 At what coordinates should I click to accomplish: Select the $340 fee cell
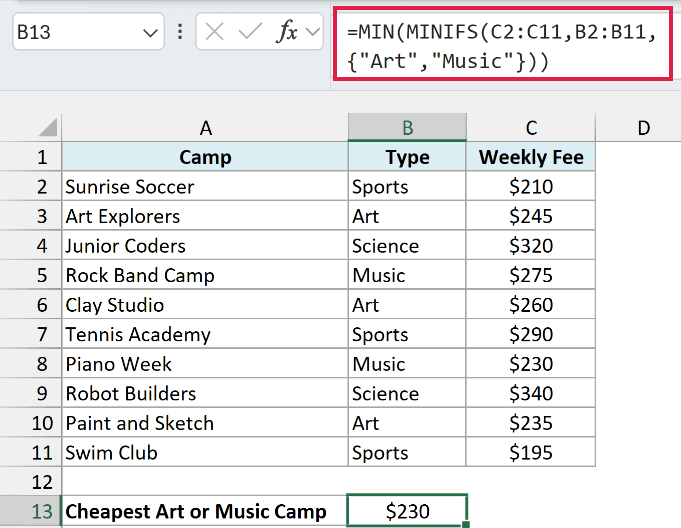click(531, 393)
